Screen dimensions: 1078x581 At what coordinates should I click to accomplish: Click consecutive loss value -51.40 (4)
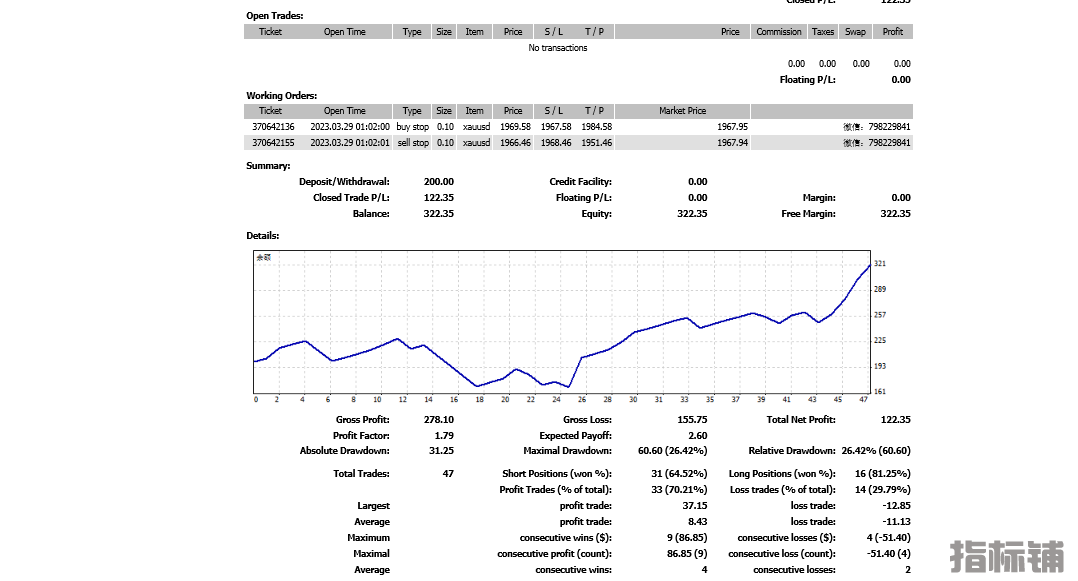[x=888, y=553]
